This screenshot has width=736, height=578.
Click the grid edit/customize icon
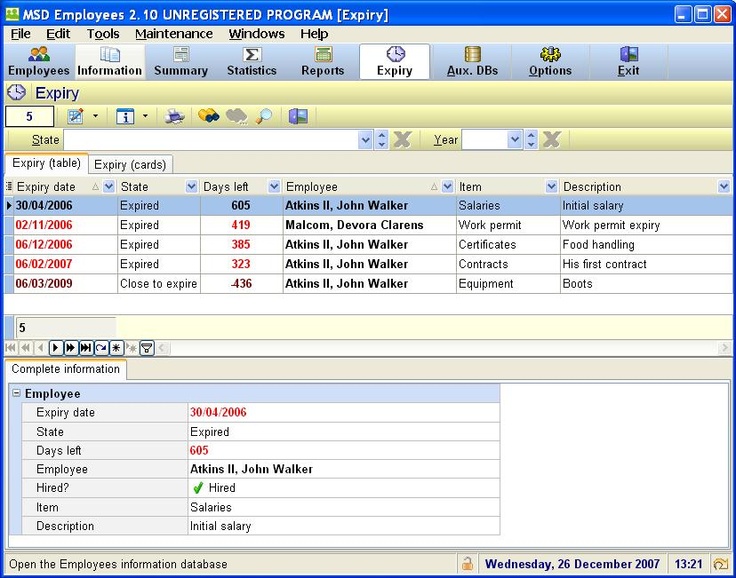pos(75,116)
